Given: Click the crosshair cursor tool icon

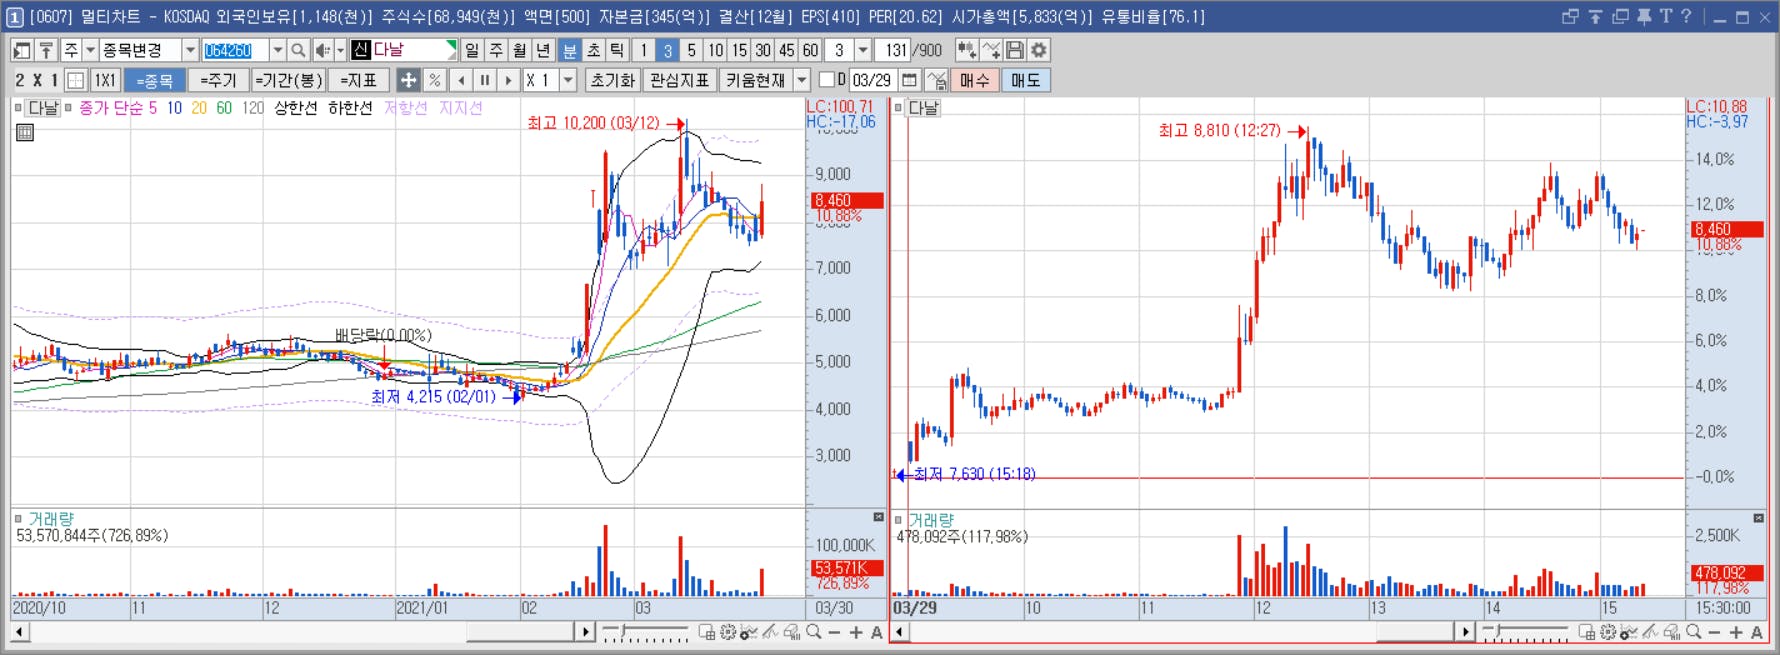Looking at the screenshot, I should pyautogui.click(x=408, y=80).
